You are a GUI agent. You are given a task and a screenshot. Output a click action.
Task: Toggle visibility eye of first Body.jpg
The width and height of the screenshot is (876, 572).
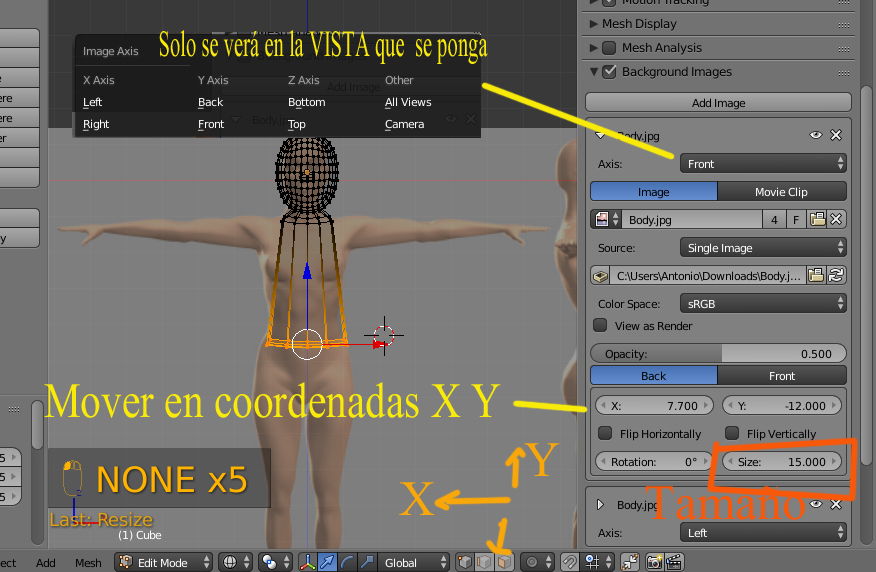coord(816,135)
